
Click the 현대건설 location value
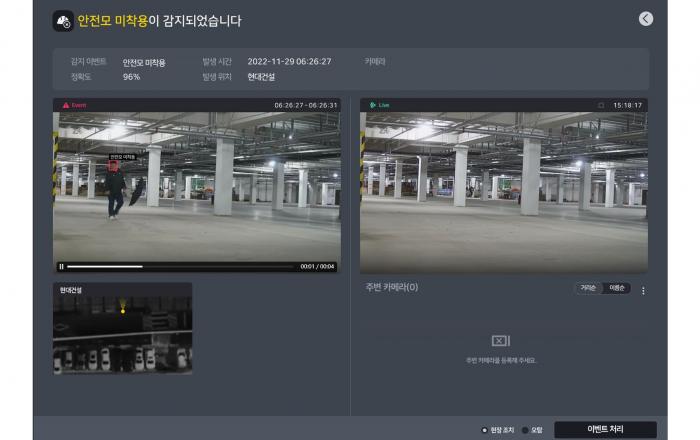pyautogui.click(x=261, y=76)
